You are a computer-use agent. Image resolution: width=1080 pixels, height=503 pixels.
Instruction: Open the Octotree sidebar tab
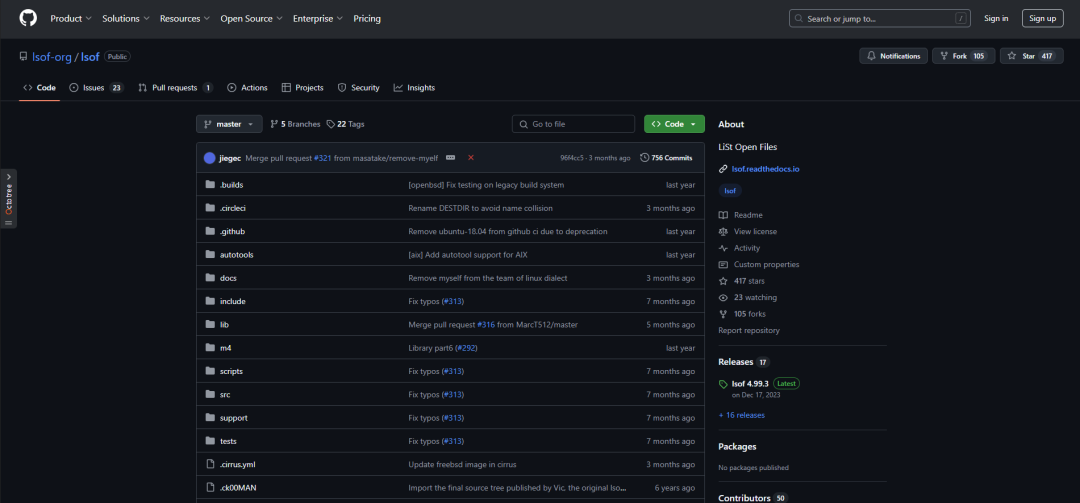click(8, 198)
